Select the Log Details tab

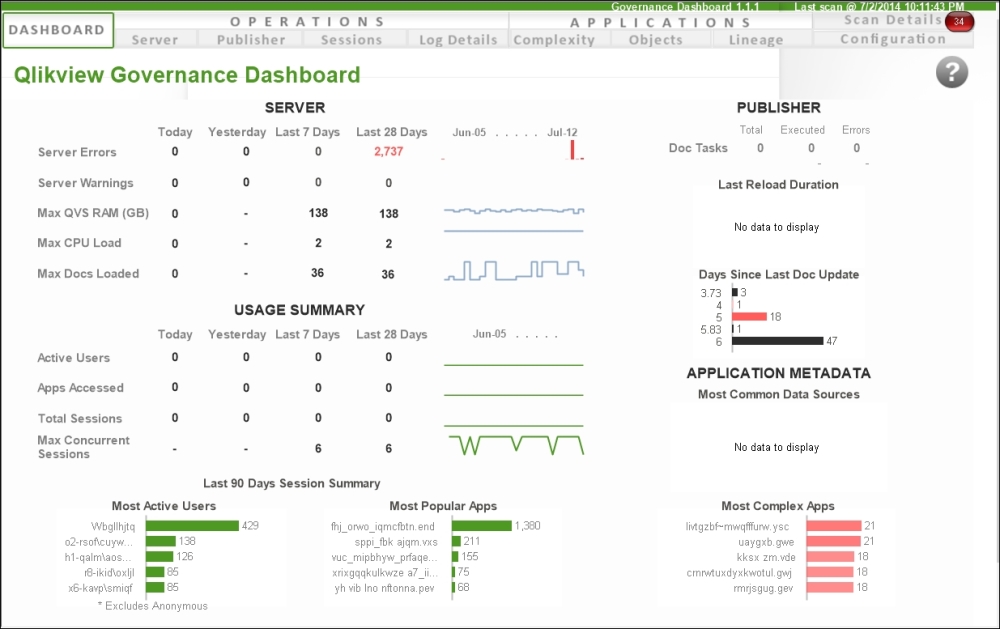[x=458, y=40]
